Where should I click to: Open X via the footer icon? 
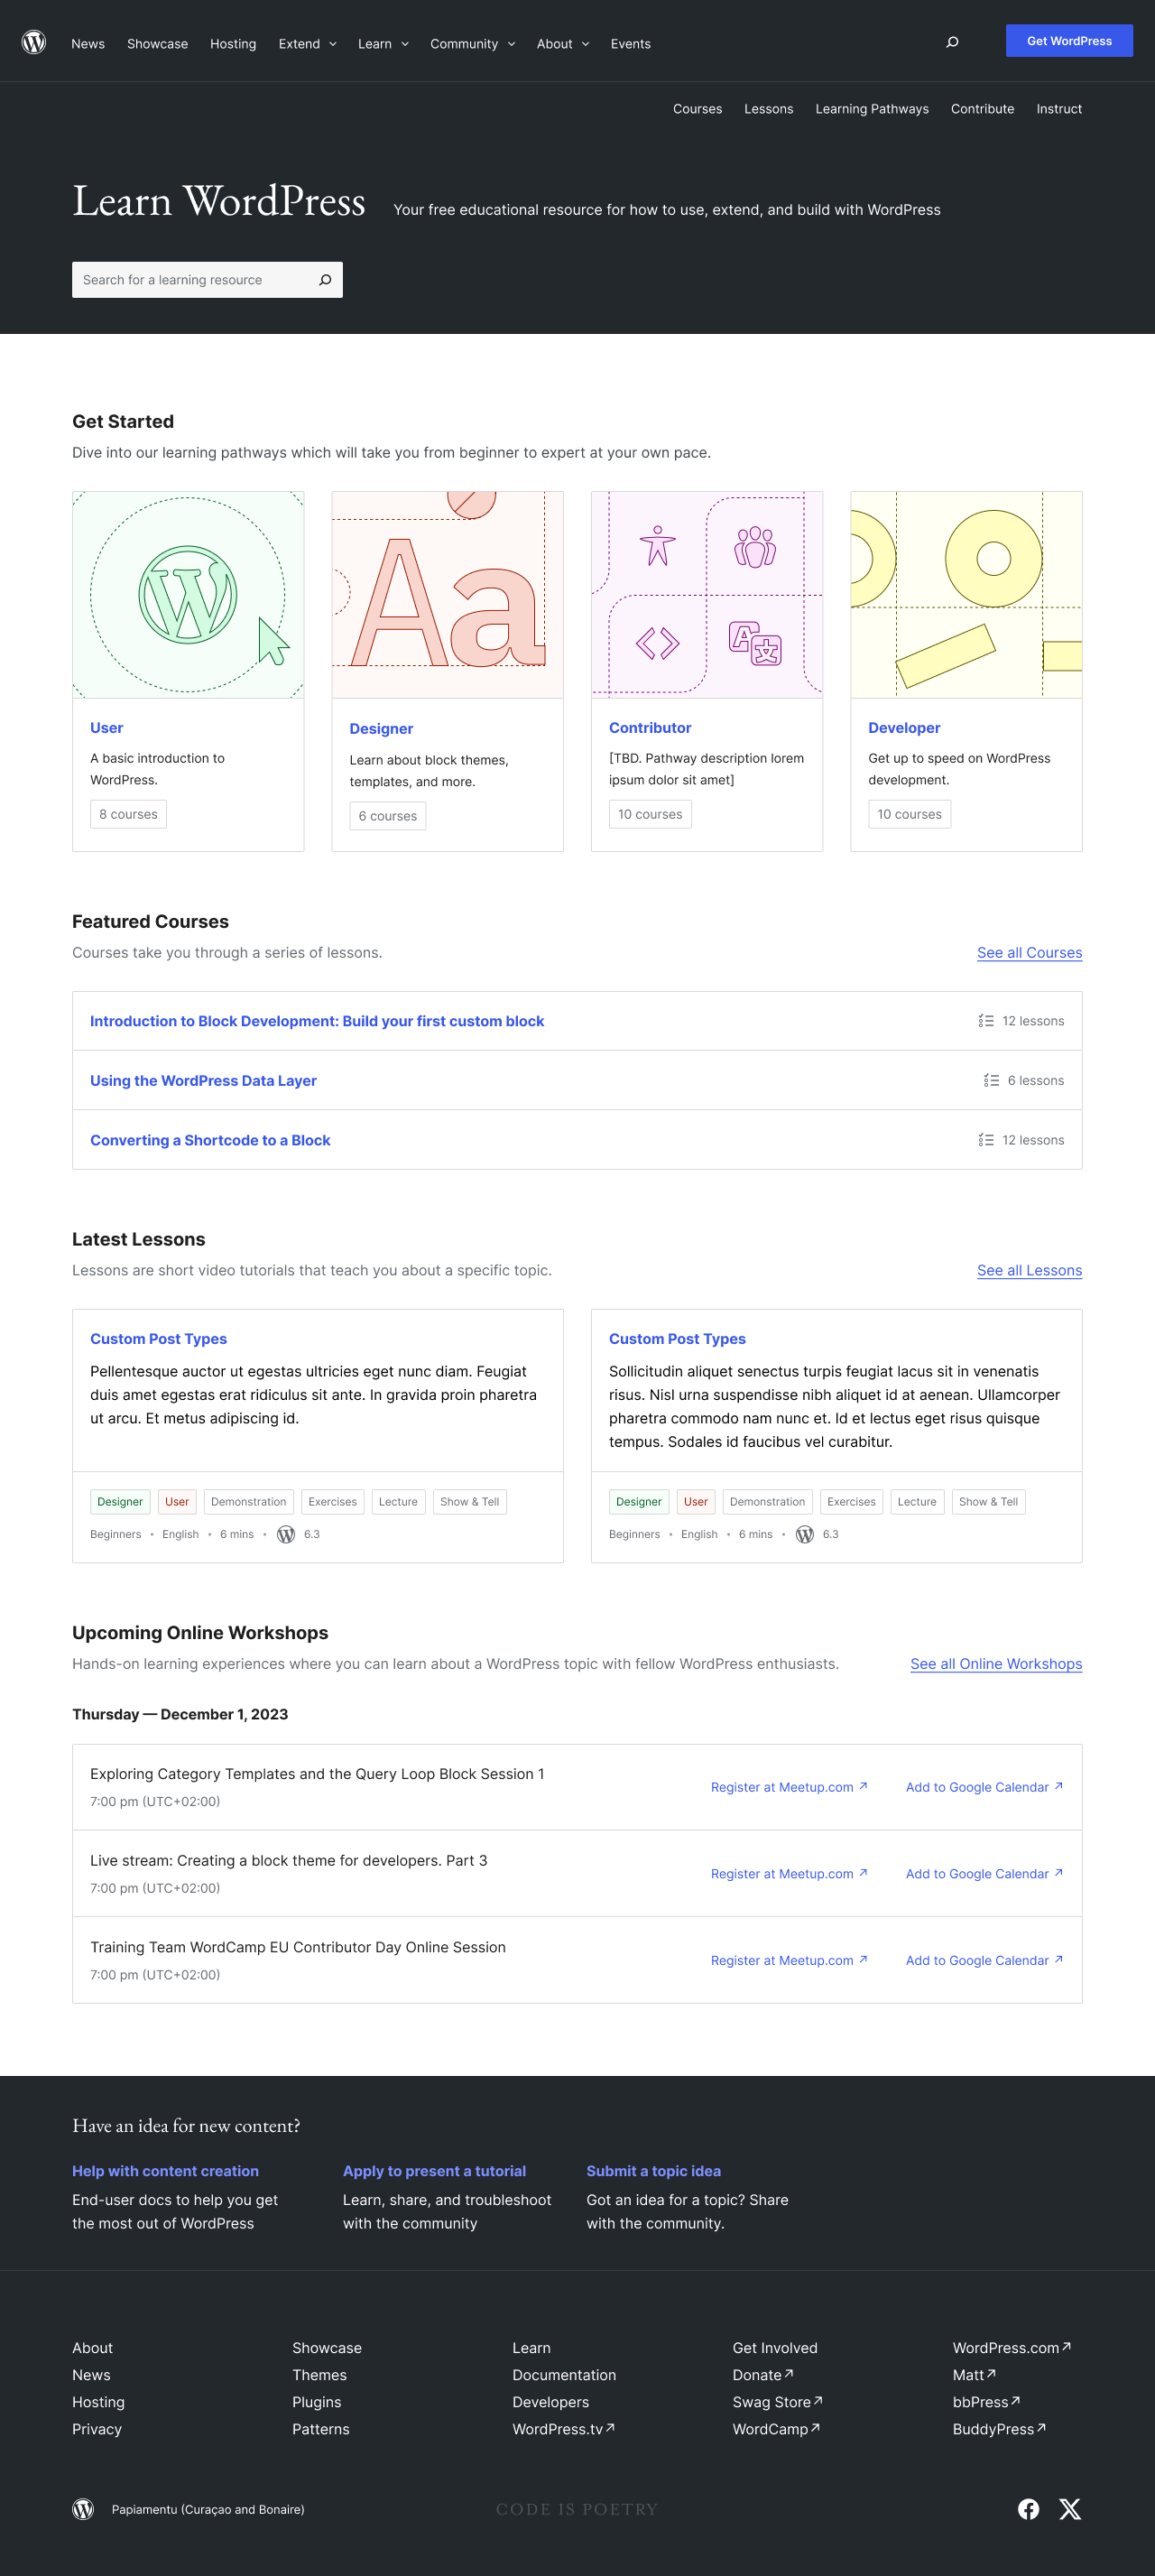(x=1070, y=2509)
